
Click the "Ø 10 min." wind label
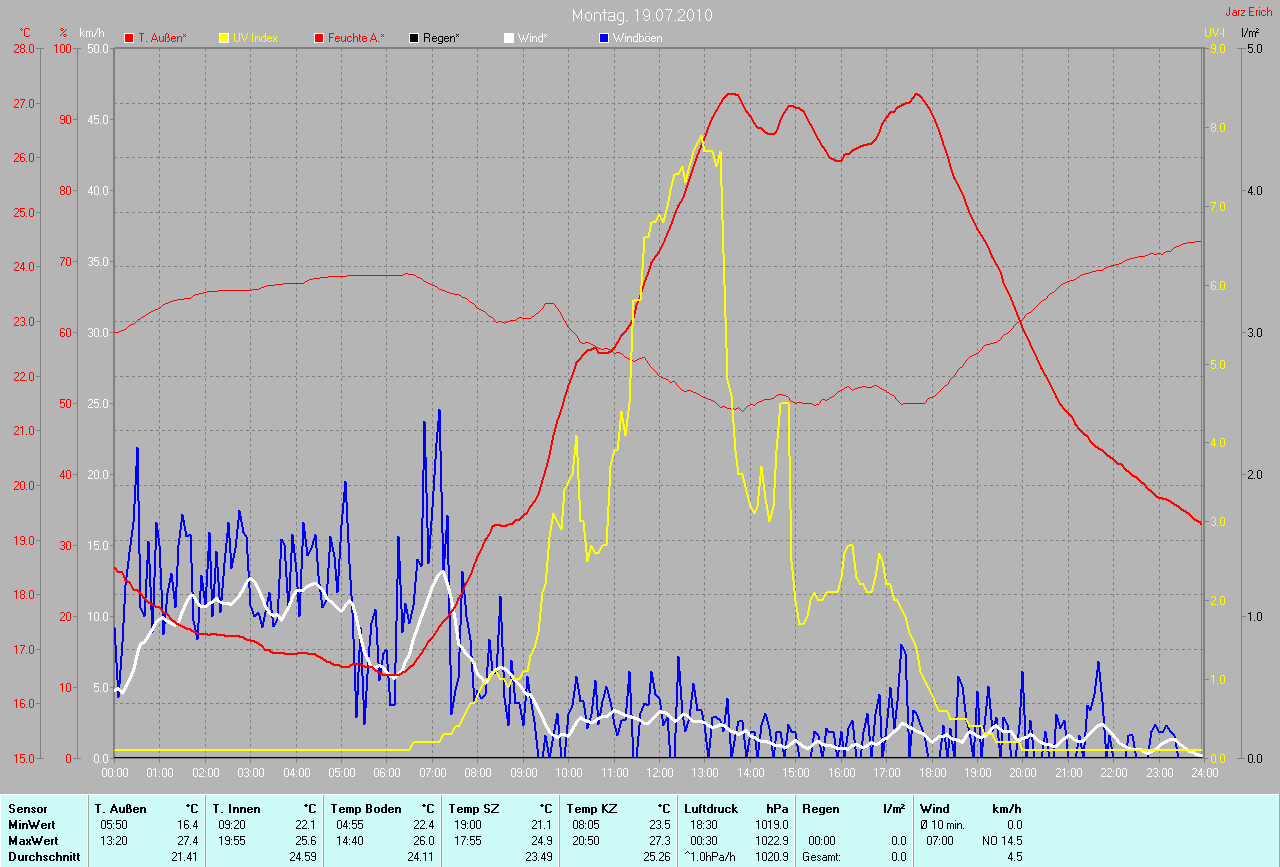[x=944, y=825]
